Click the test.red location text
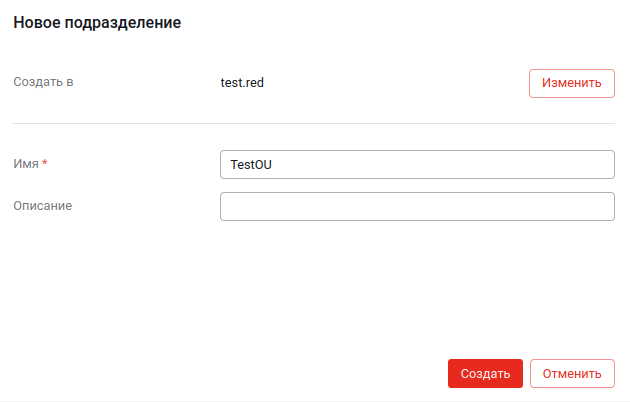The image size is (630, 402). (x=242, y=83)
